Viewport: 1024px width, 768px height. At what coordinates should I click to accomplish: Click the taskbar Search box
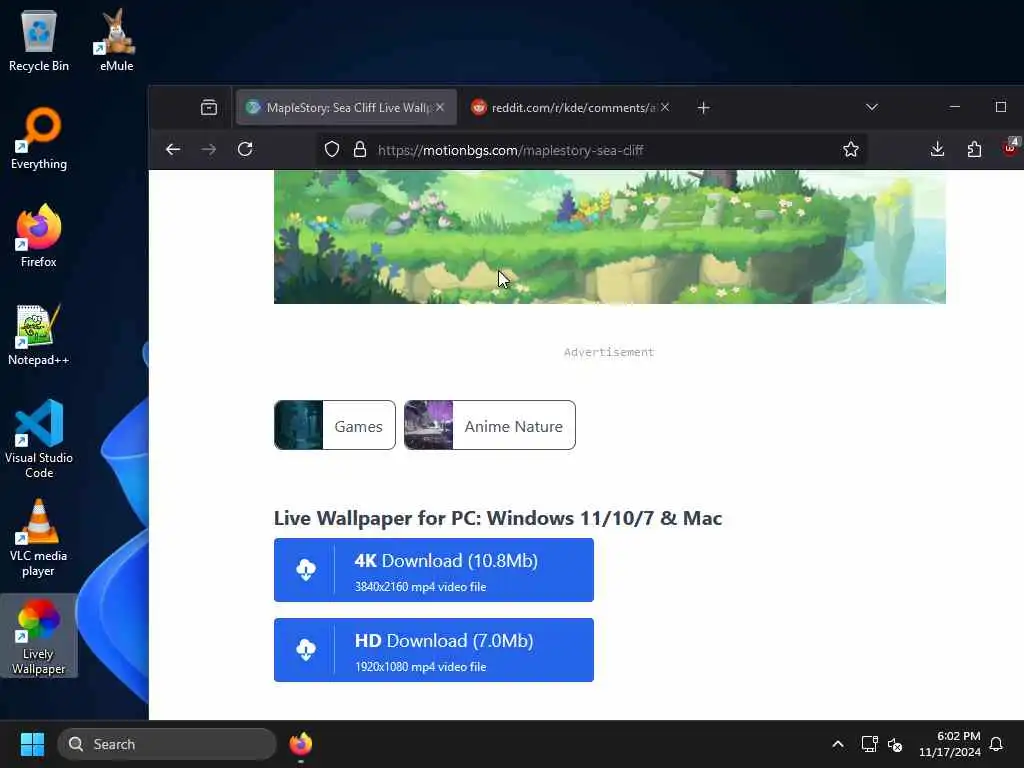coord(167,744)
